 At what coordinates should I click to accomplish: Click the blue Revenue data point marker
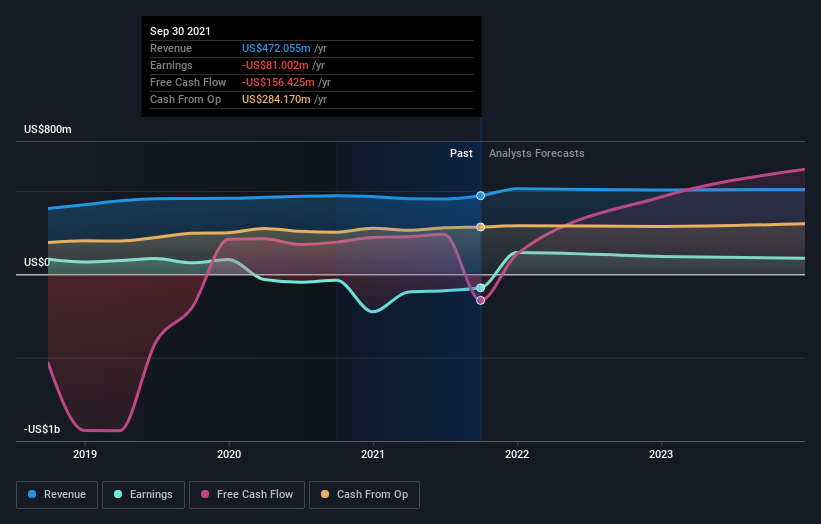coord(481,196)
